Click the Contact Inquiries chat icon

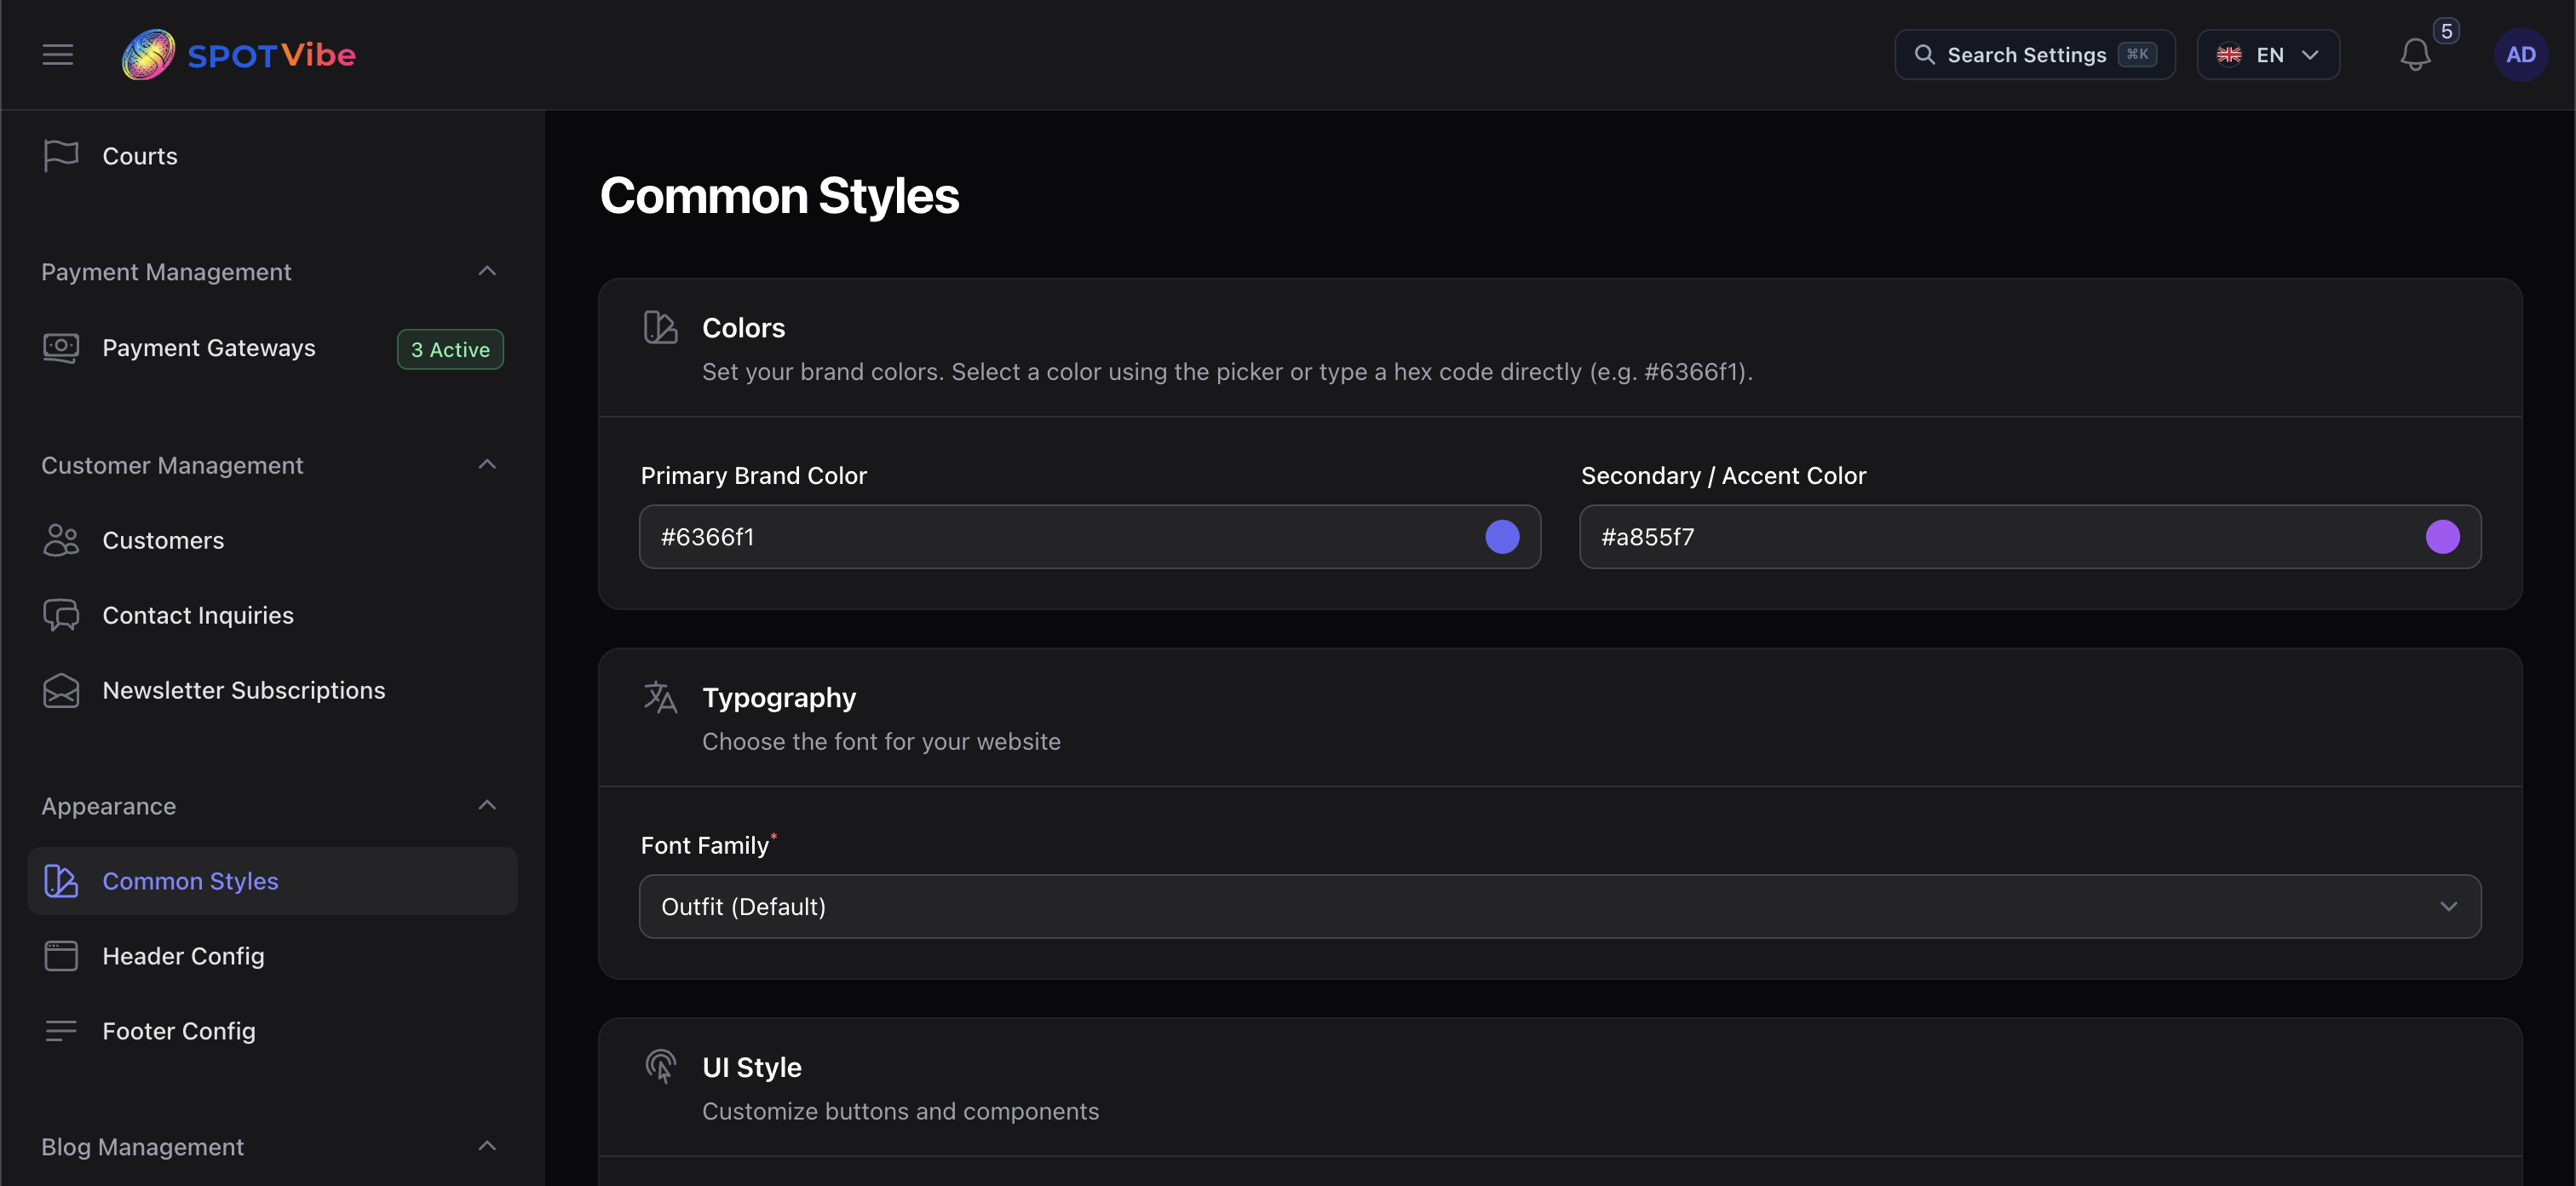click(61, 615)
